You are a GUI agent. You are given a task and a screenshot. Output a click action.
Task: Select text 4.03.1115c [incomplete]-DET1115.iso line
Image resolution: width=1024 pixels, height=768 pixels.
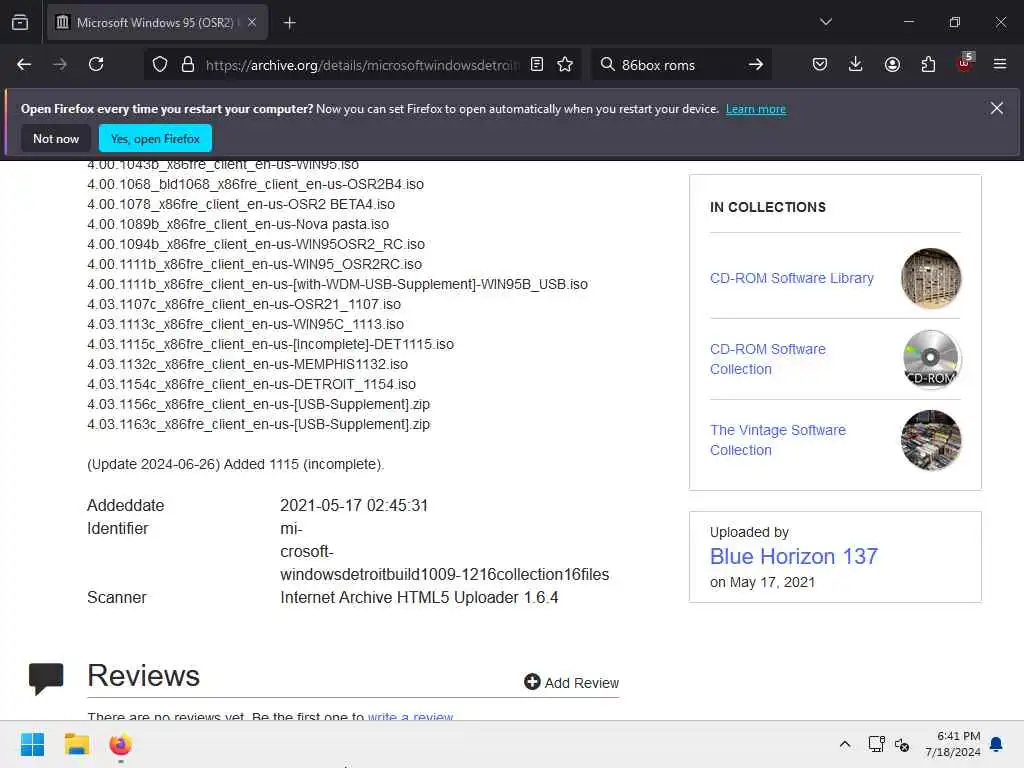point(270,344)
